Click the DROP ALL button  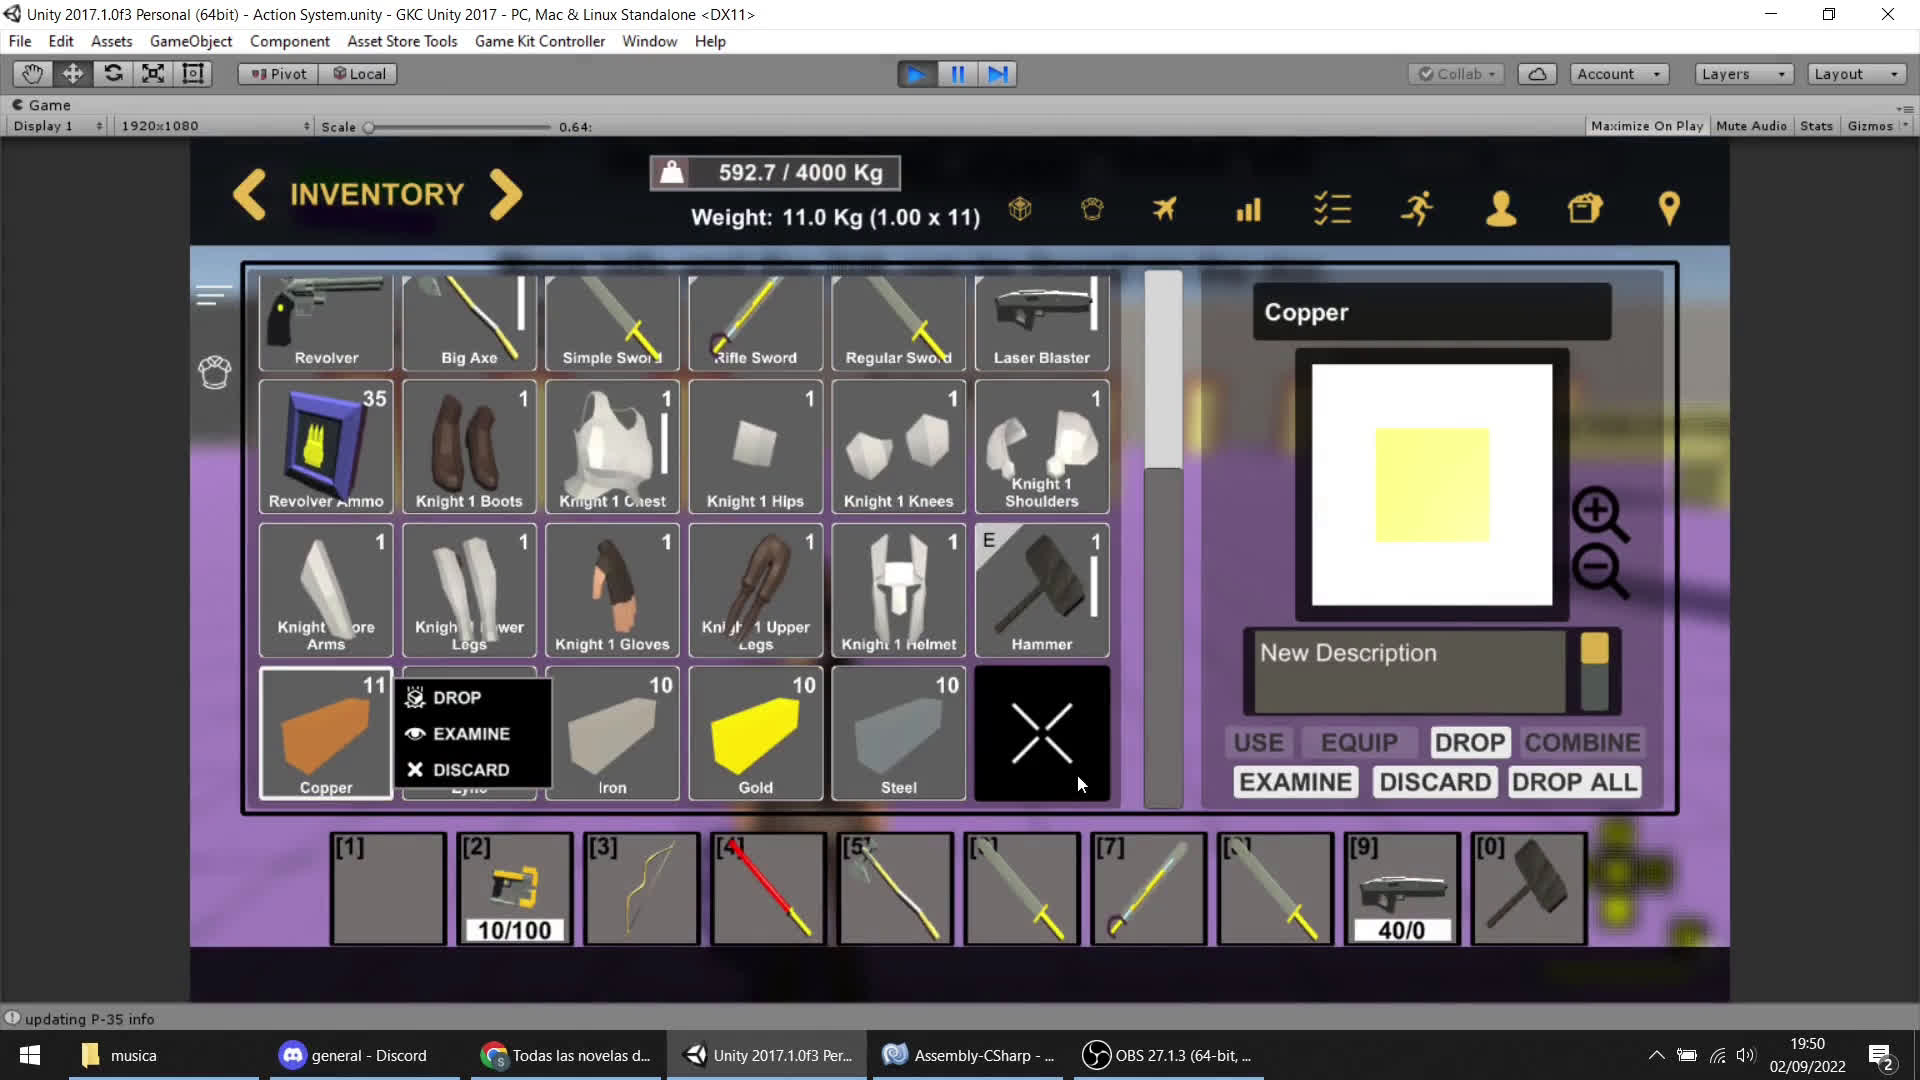1575,781
